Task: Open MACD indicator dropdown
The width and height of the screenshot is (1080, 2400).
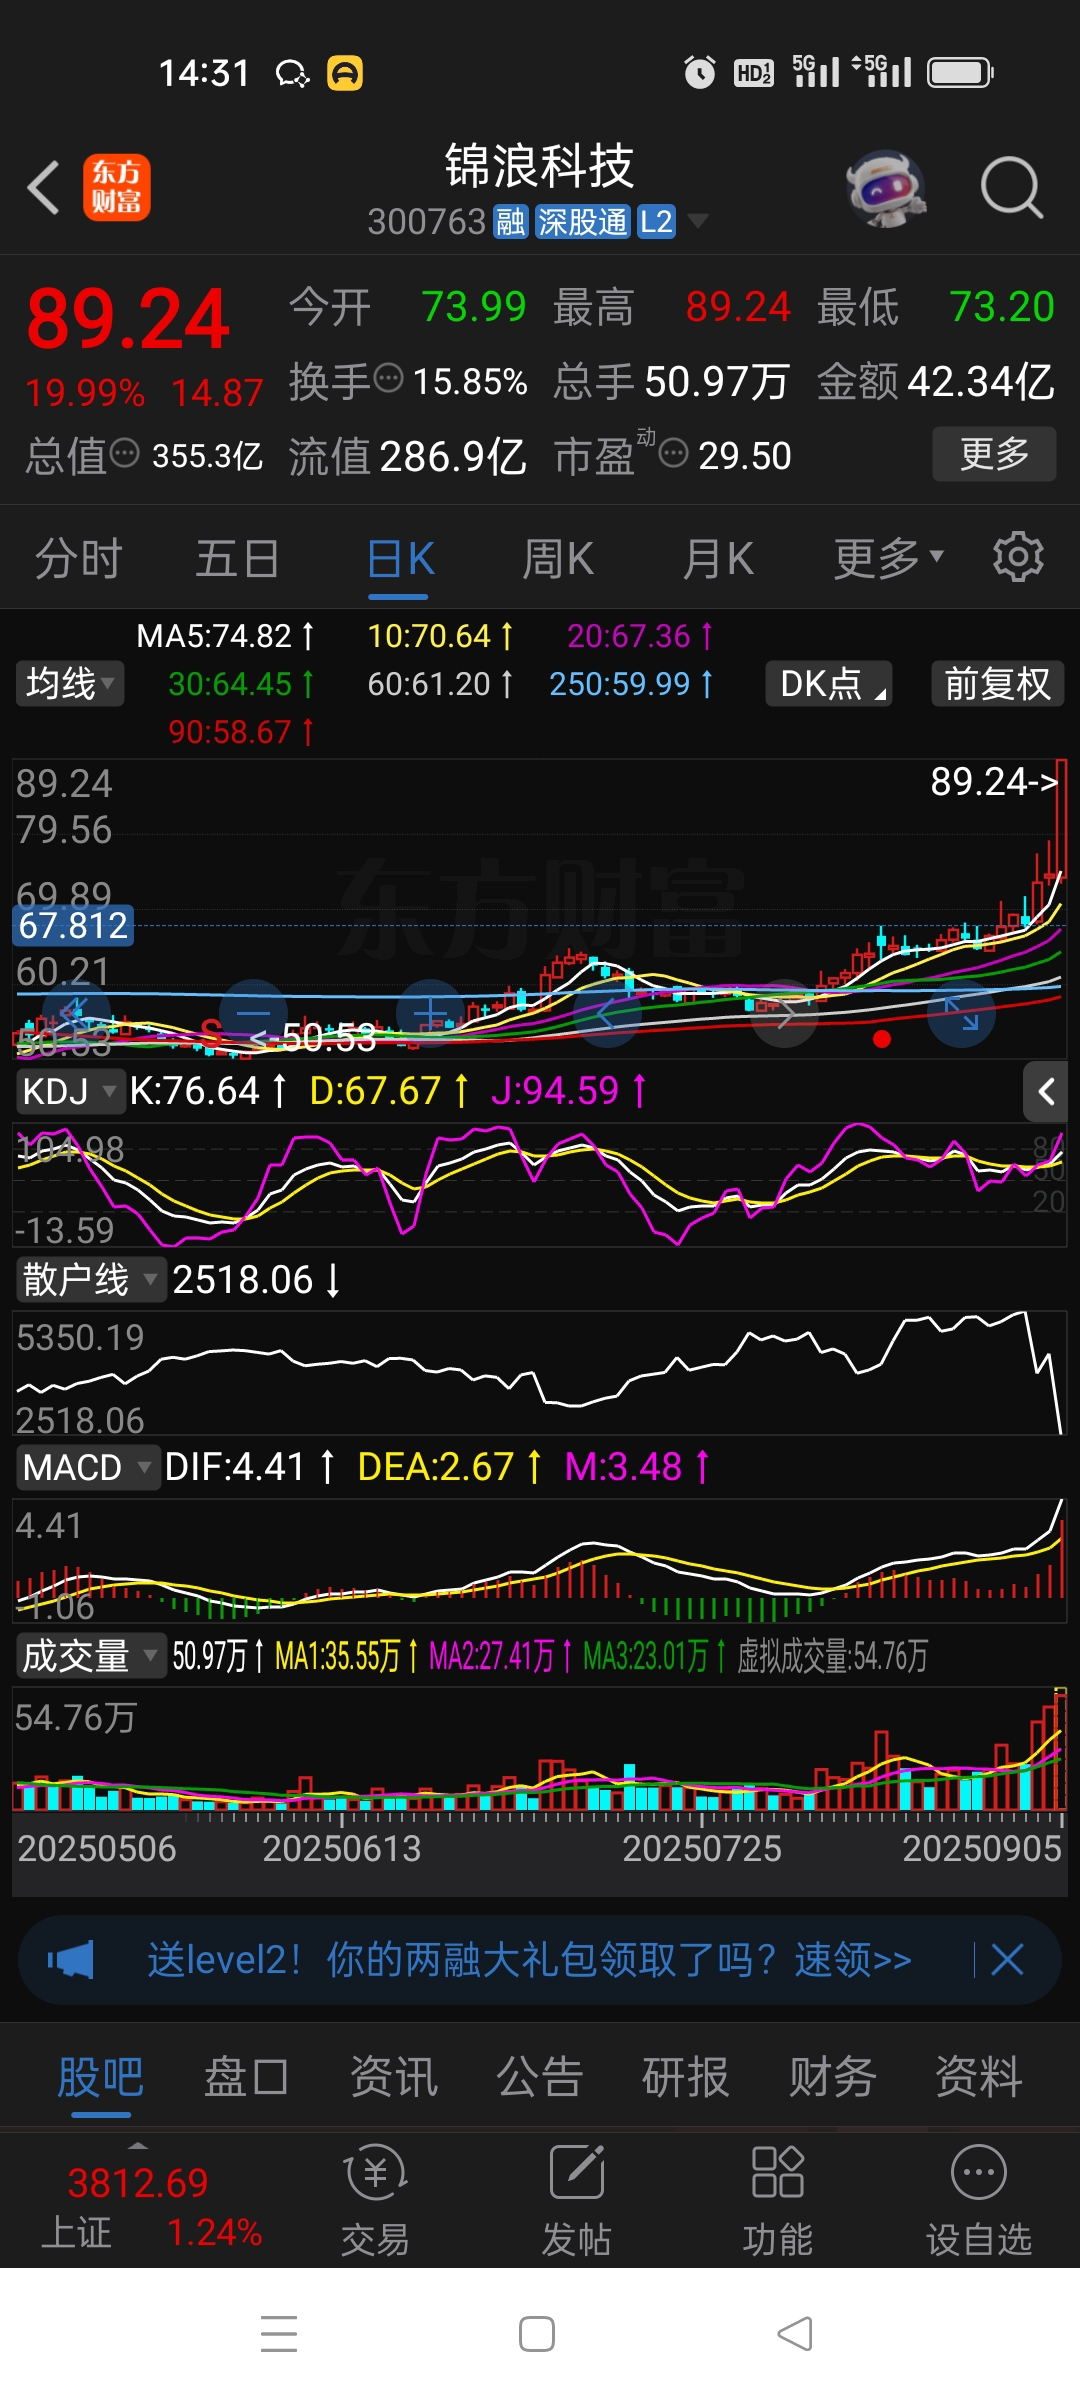Action: pos(88,1468)
